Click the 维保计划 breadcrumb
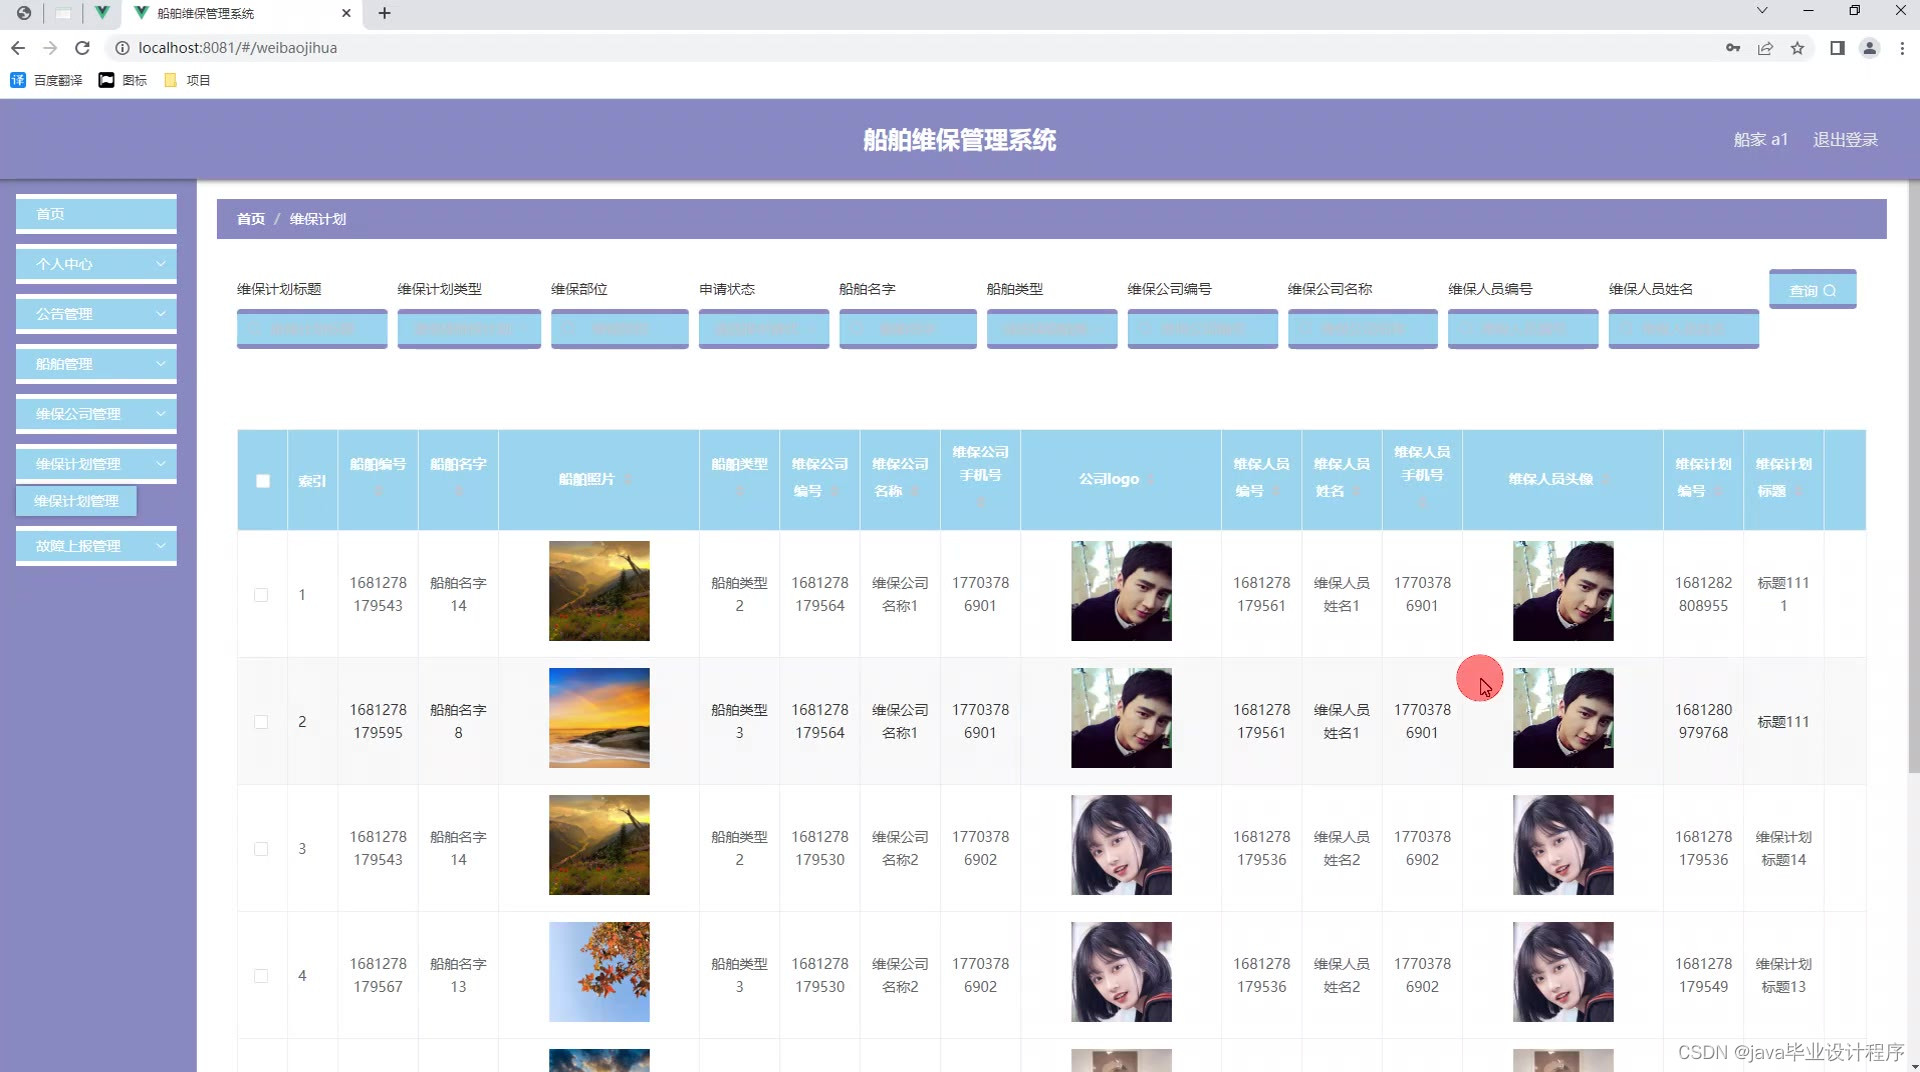1920x1072 pixels. (318, 219)
